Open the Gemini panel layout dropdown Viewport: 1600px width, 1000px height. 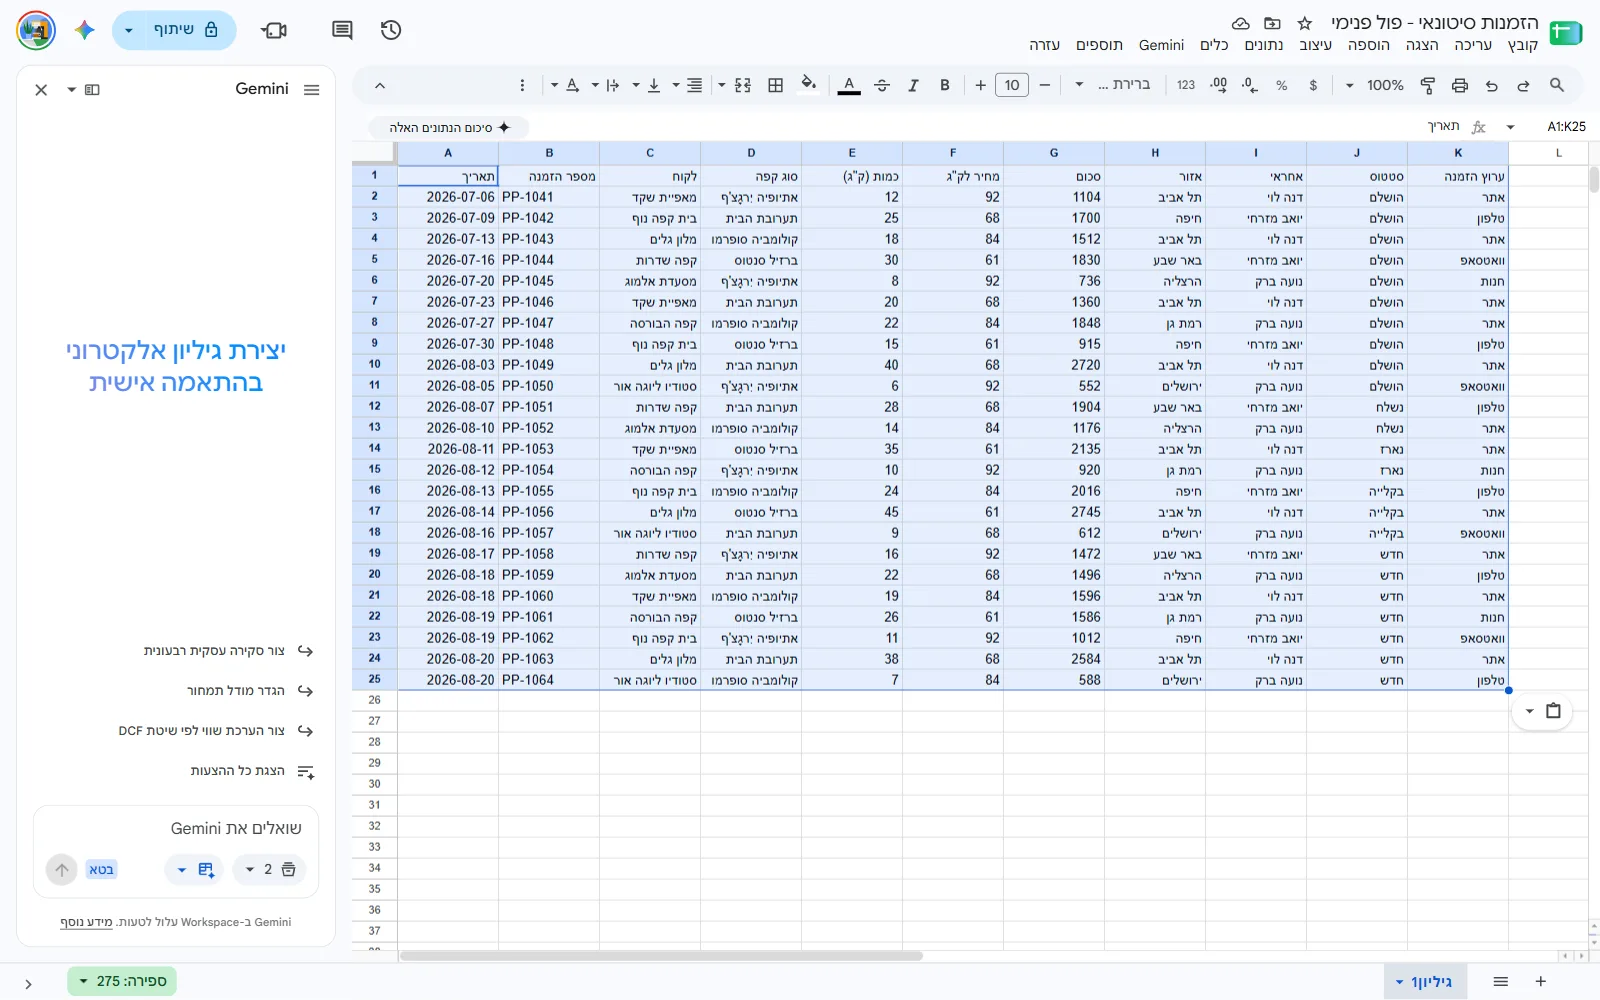84,90
